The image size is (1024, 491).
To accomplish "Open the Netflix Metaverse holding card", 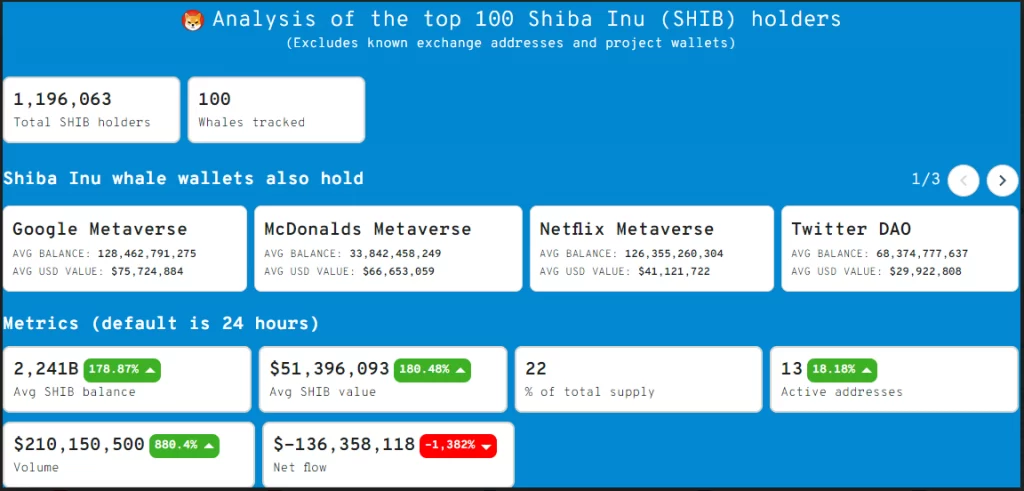I will coord(652,249).
